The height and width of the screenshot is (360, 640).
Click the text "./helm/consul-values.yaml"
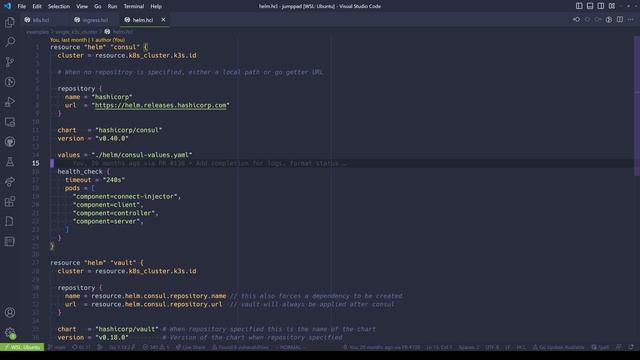(142, 155)
